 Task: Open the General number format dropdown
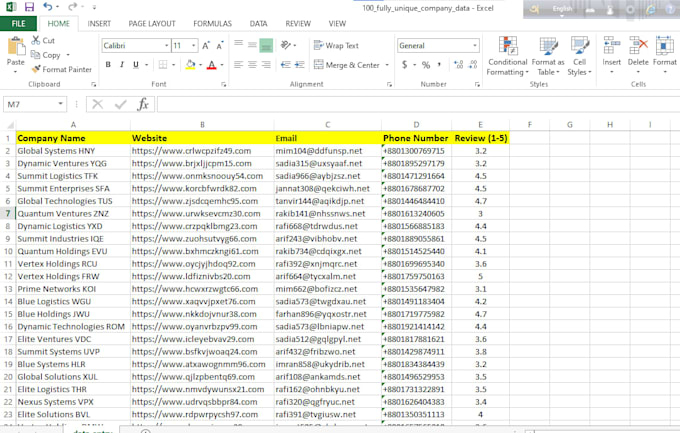tap(475, 45)
